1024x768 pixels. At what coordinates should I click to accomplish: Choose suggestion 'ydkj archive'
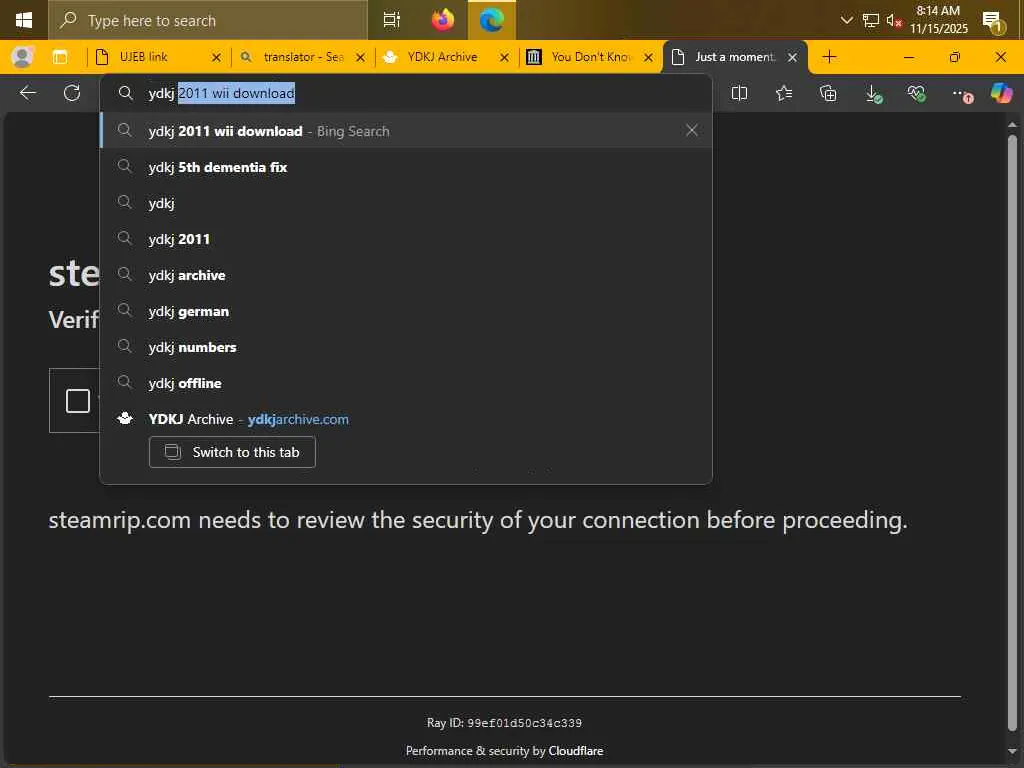[406, 275]
